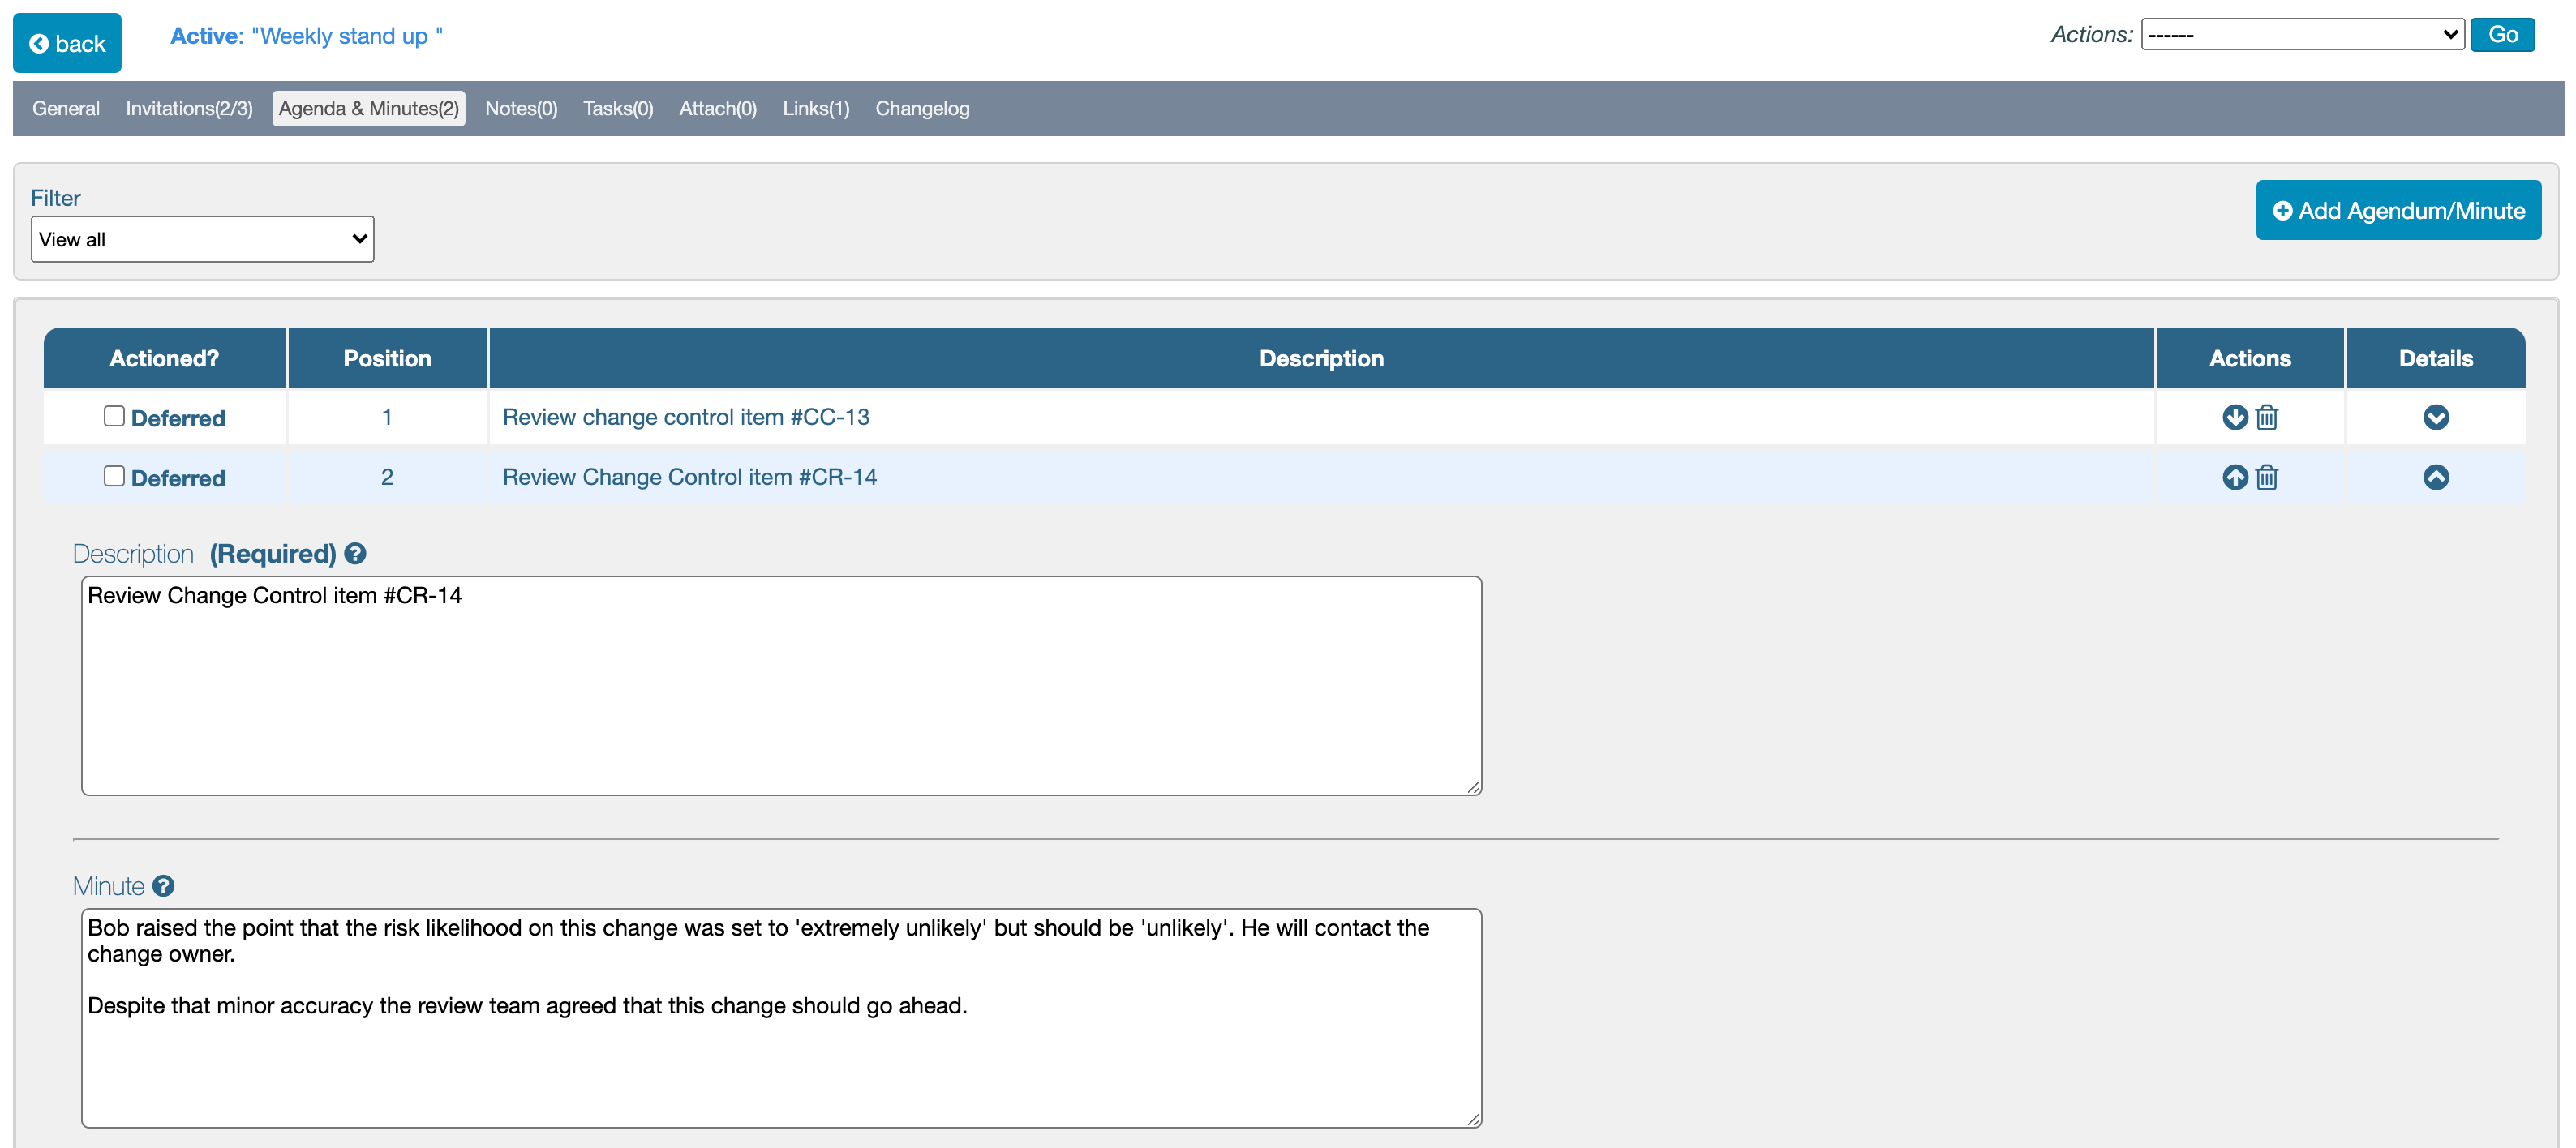
Task: Click the Minute help question mark icon
Action: pos(163,886)
